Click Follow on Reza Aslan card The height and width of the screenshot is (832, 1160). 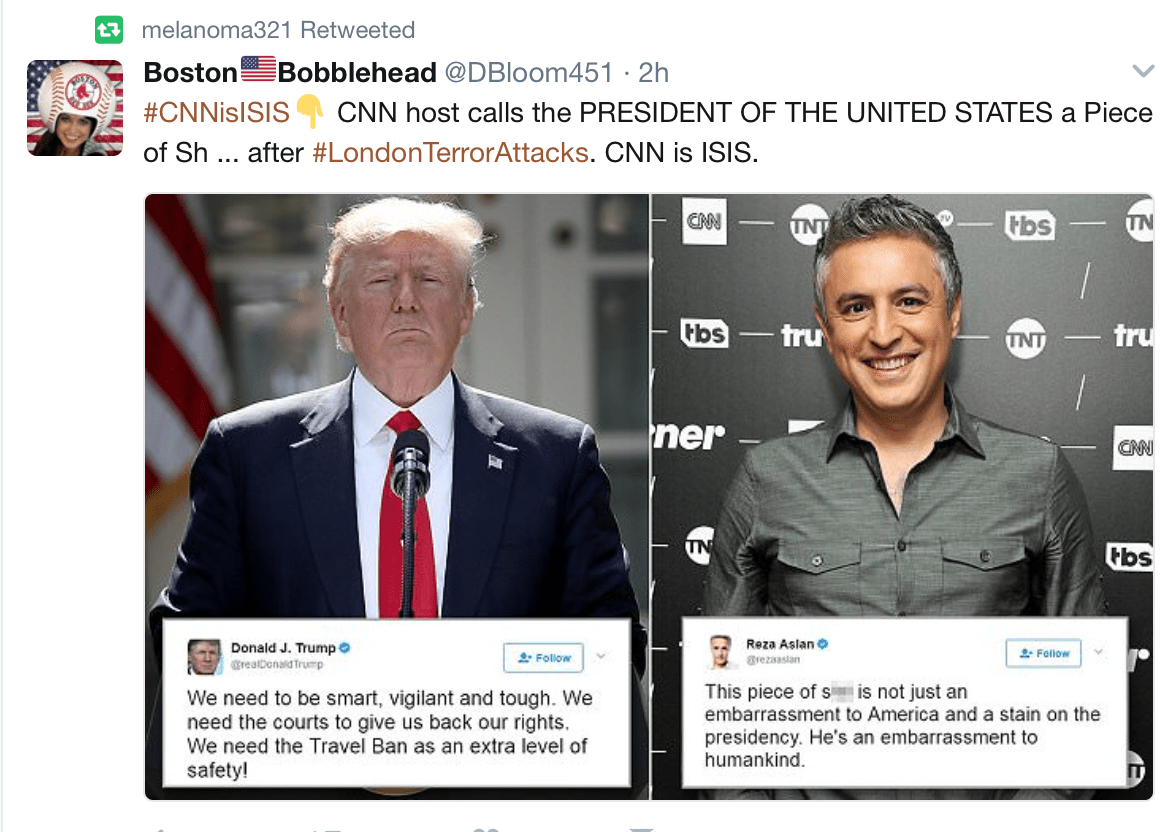(x=1043, y=653)
